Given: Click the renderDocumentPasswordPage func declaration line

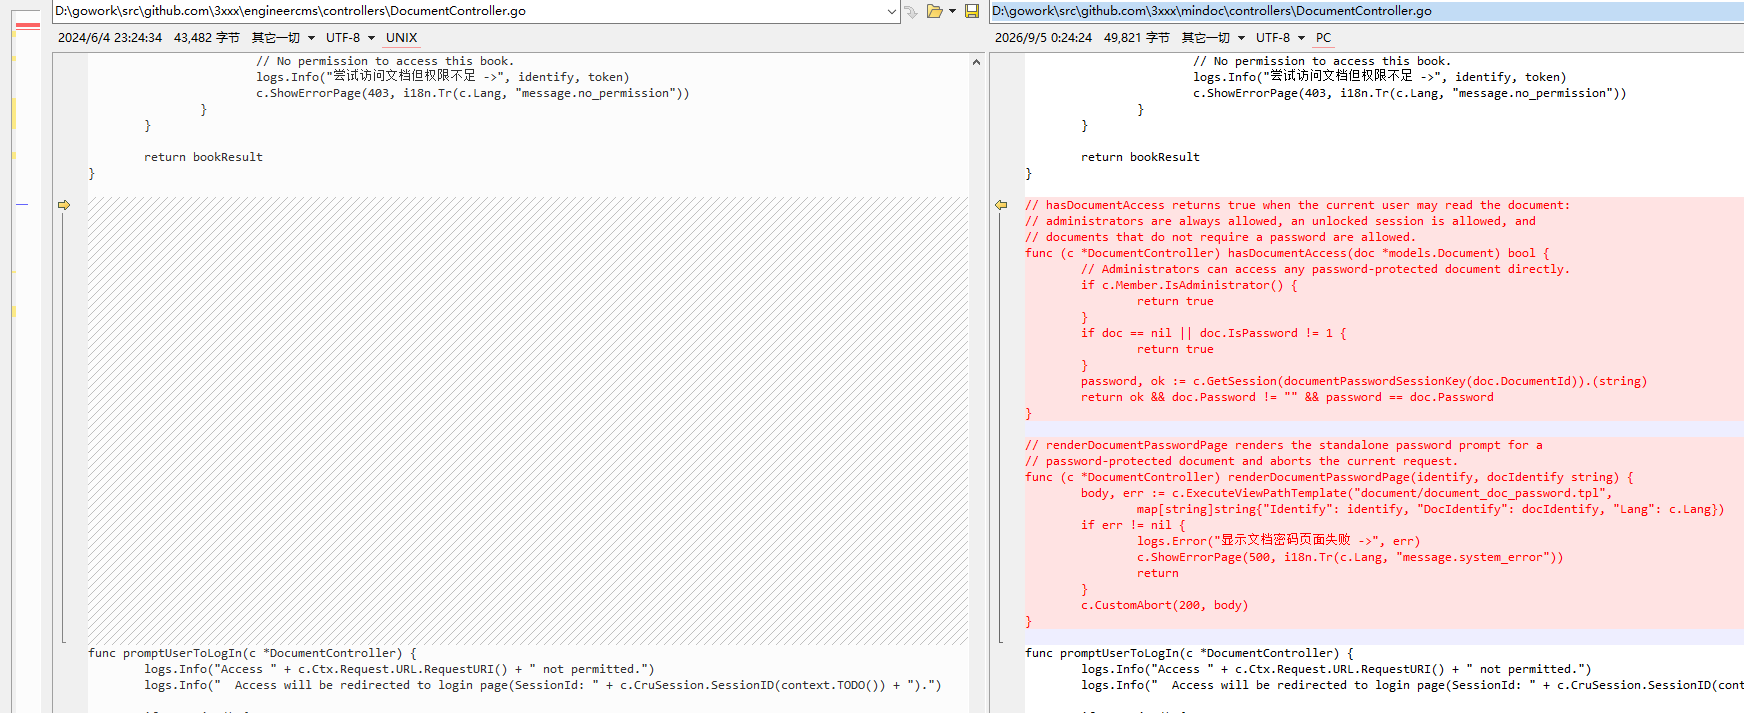Looking at the screenshot, I should (1329, 477).
